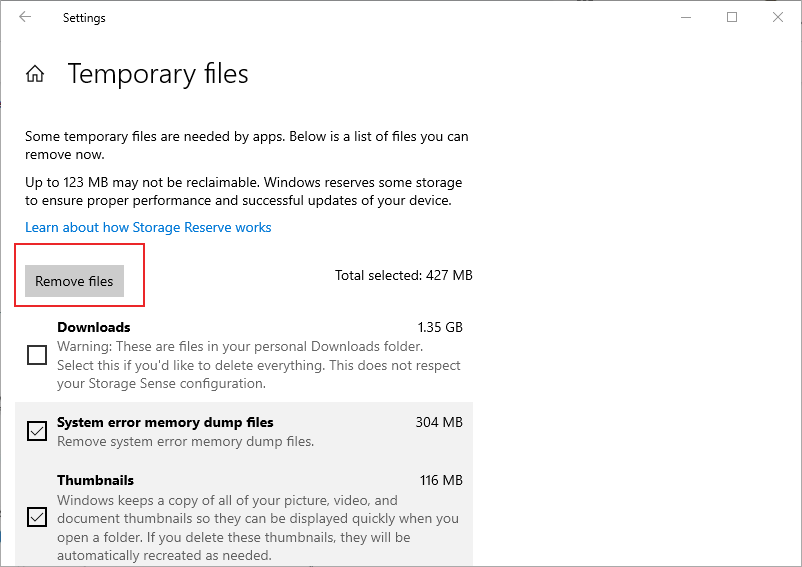Click the 1.35 GB size value
Image resolution: width=802 pixels, height=567 pixels.
(440, 327)
